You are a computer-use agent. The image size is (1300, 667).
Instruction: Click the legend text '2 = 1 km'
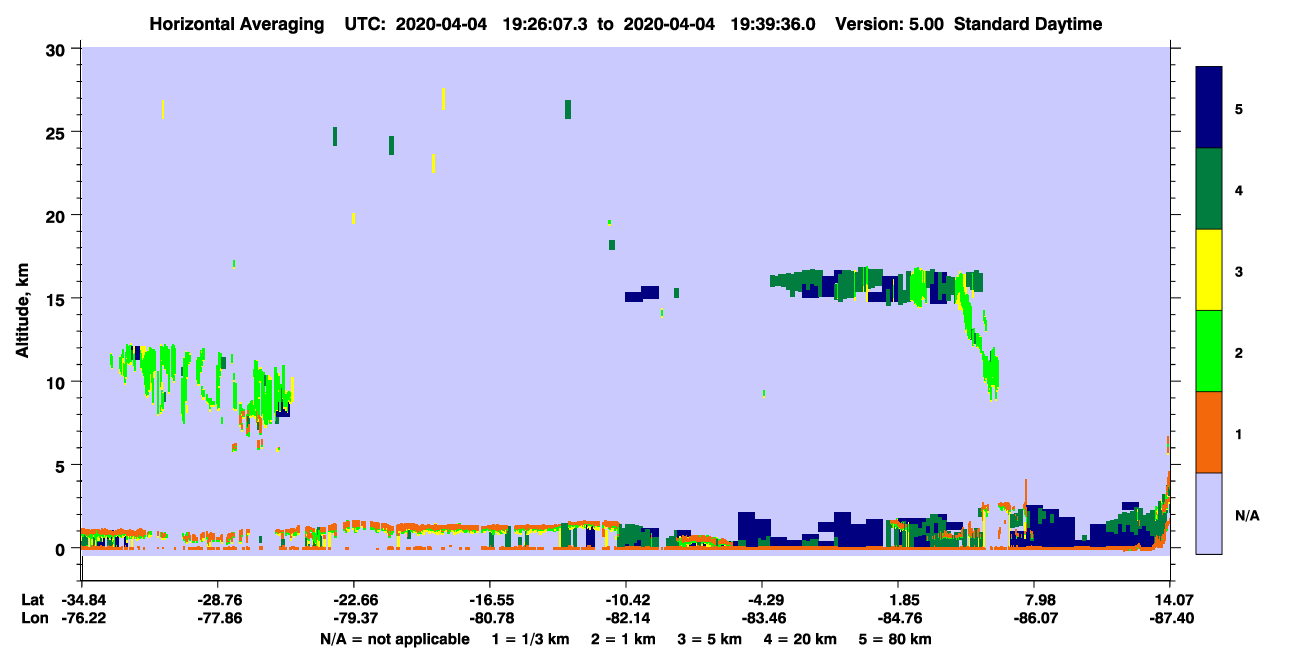pos(623,639)
